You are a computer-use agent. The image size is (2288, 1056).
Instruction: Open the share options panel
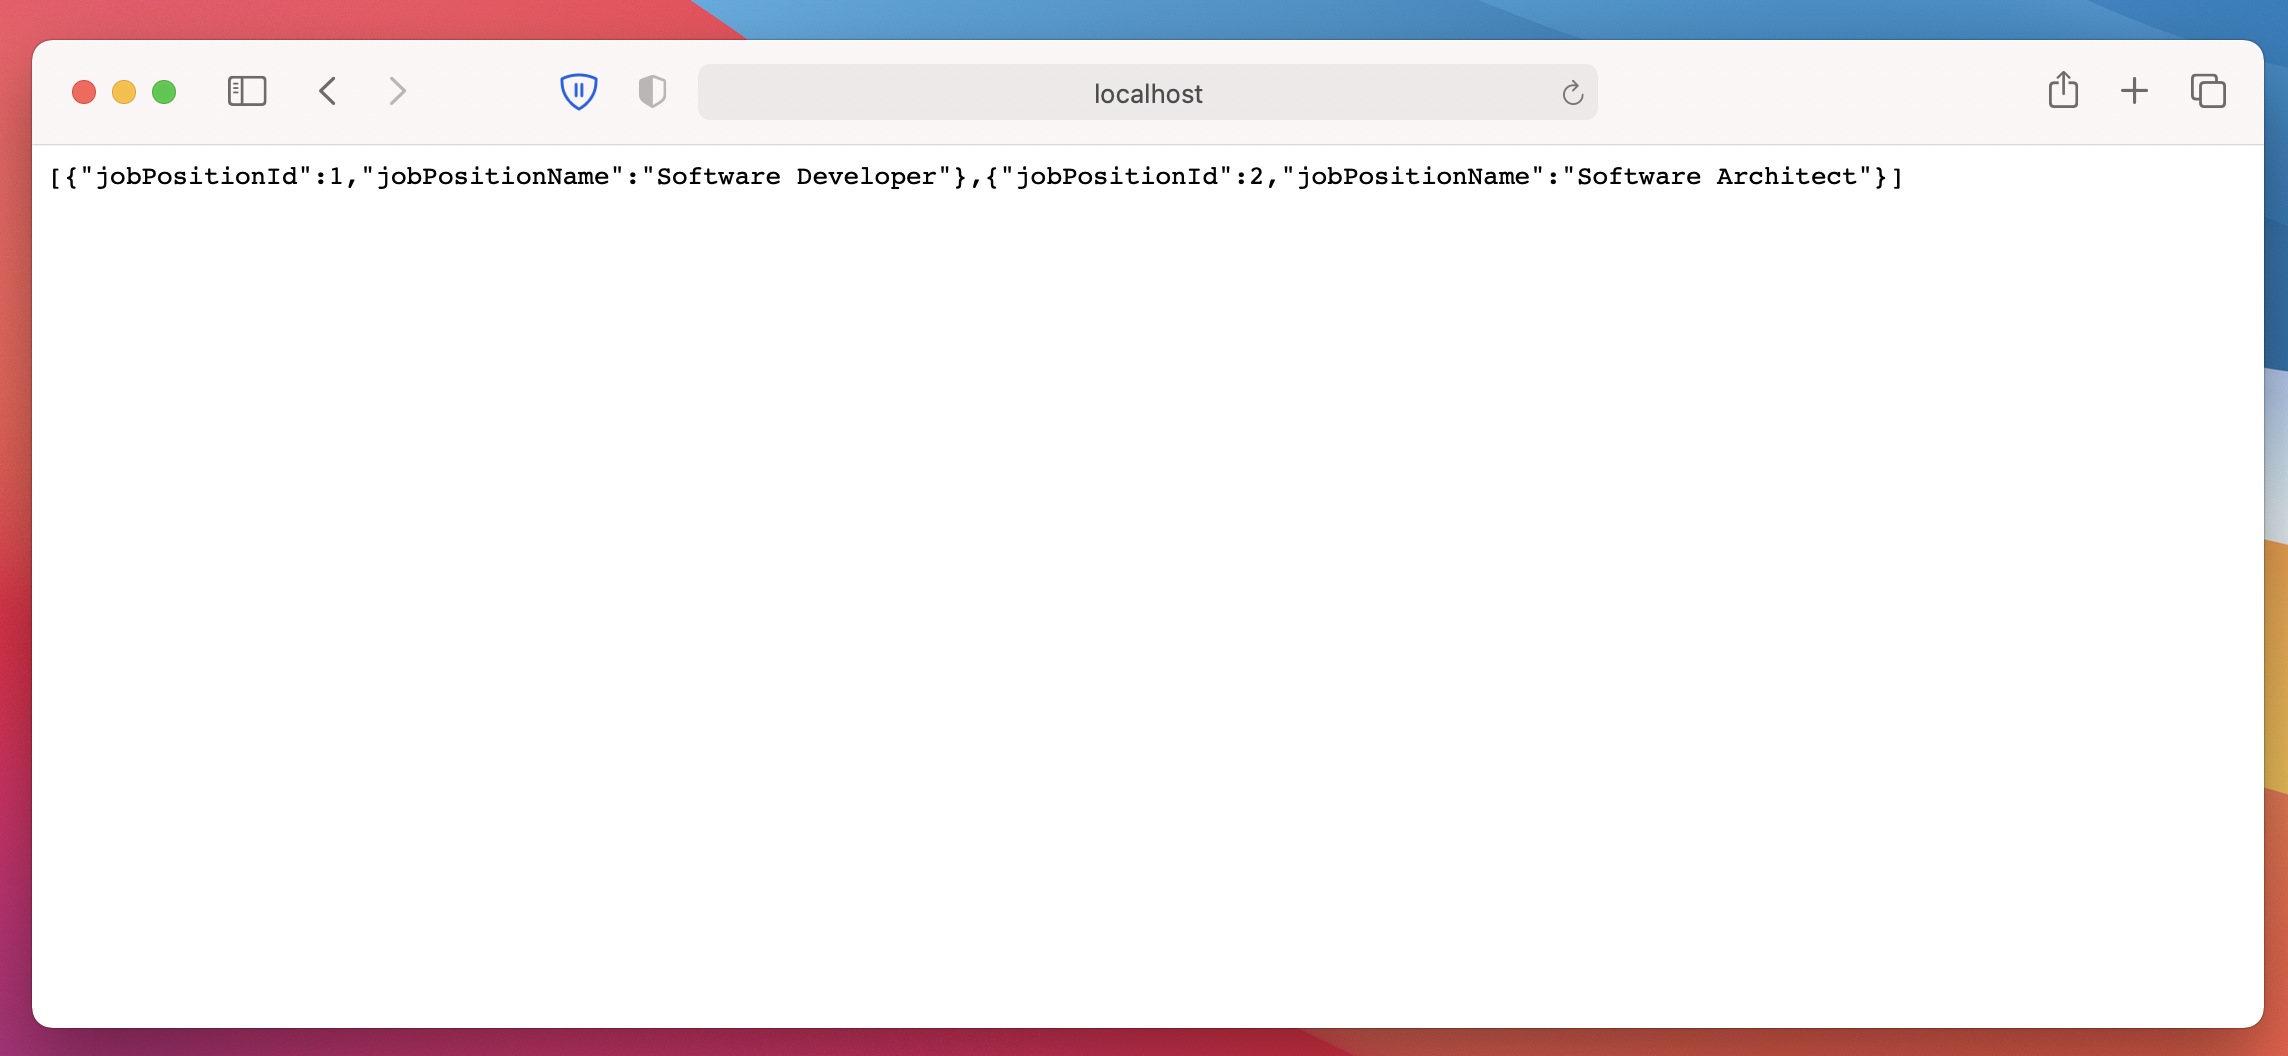(x=2062, y=91)
